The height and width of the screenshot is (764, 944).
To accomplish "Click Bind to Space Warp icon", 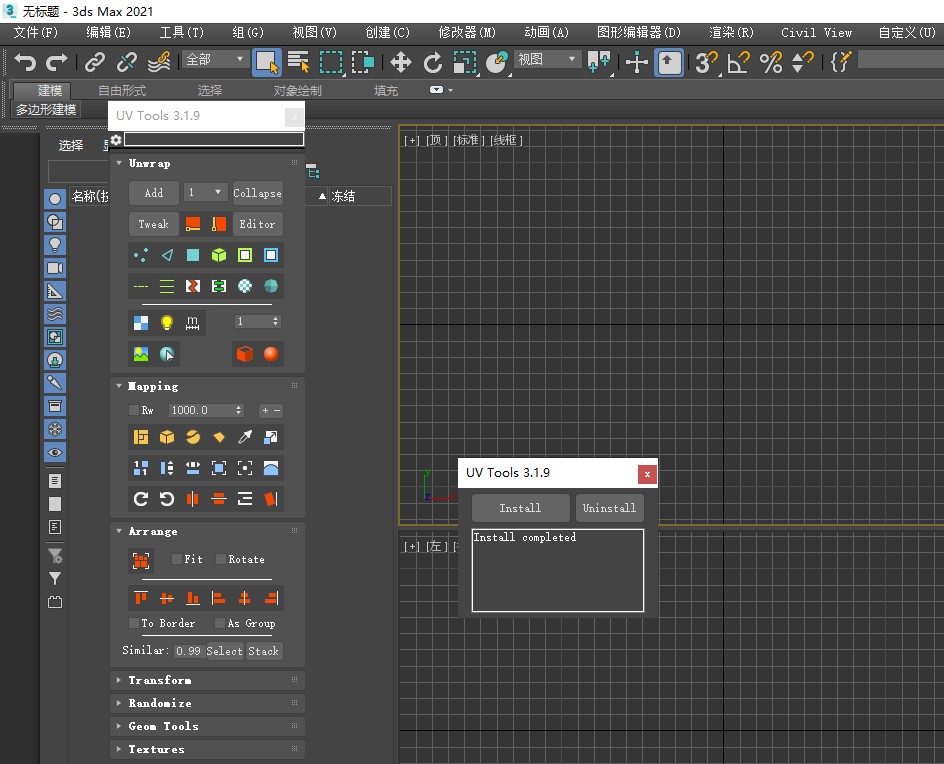I will [159, 62].
